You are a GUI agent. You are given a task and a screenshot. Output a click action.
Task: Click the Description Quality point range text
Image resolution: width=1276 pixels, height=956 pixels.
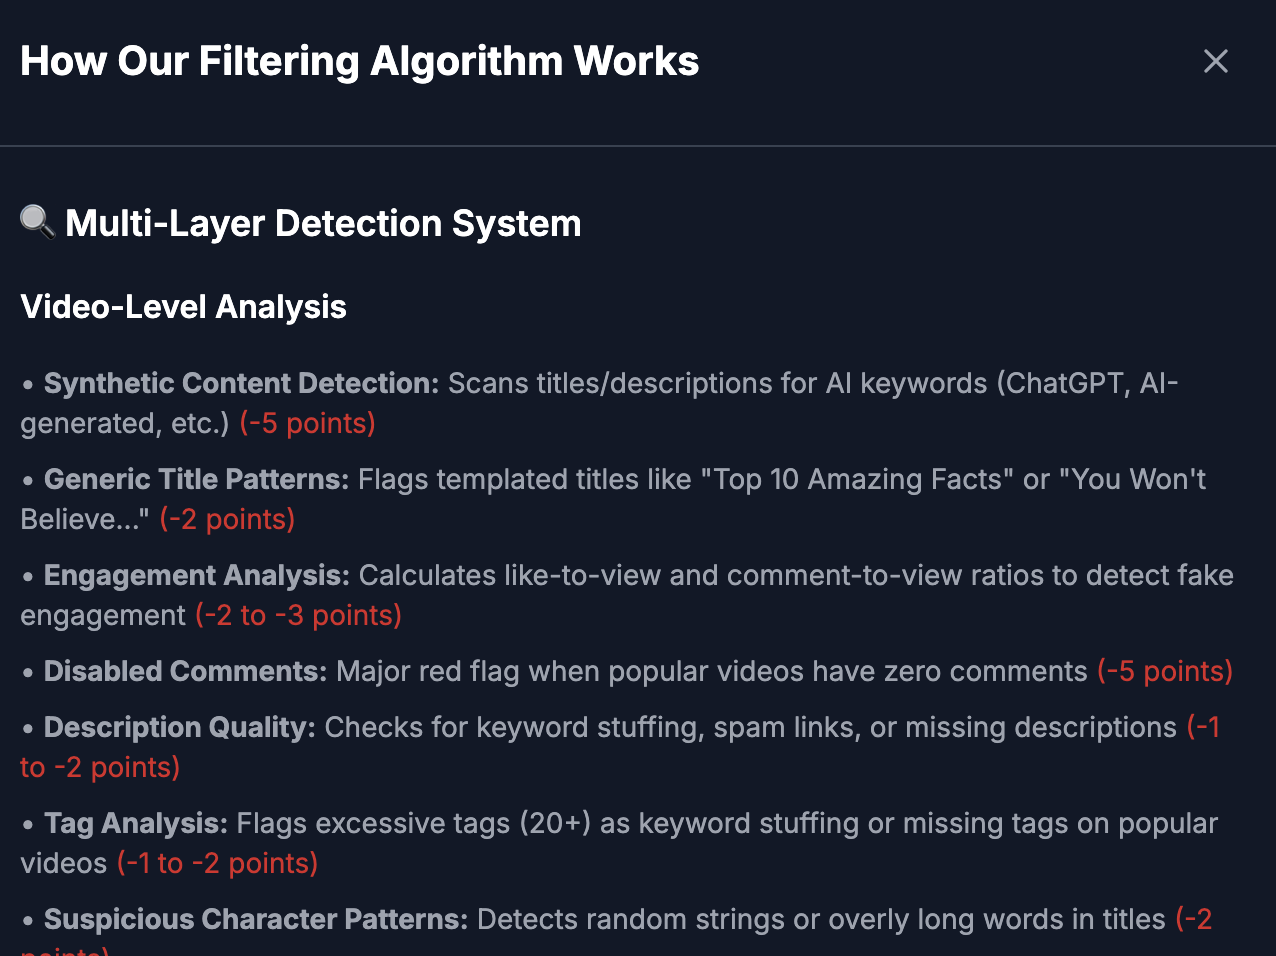click(x=100, y=767)
